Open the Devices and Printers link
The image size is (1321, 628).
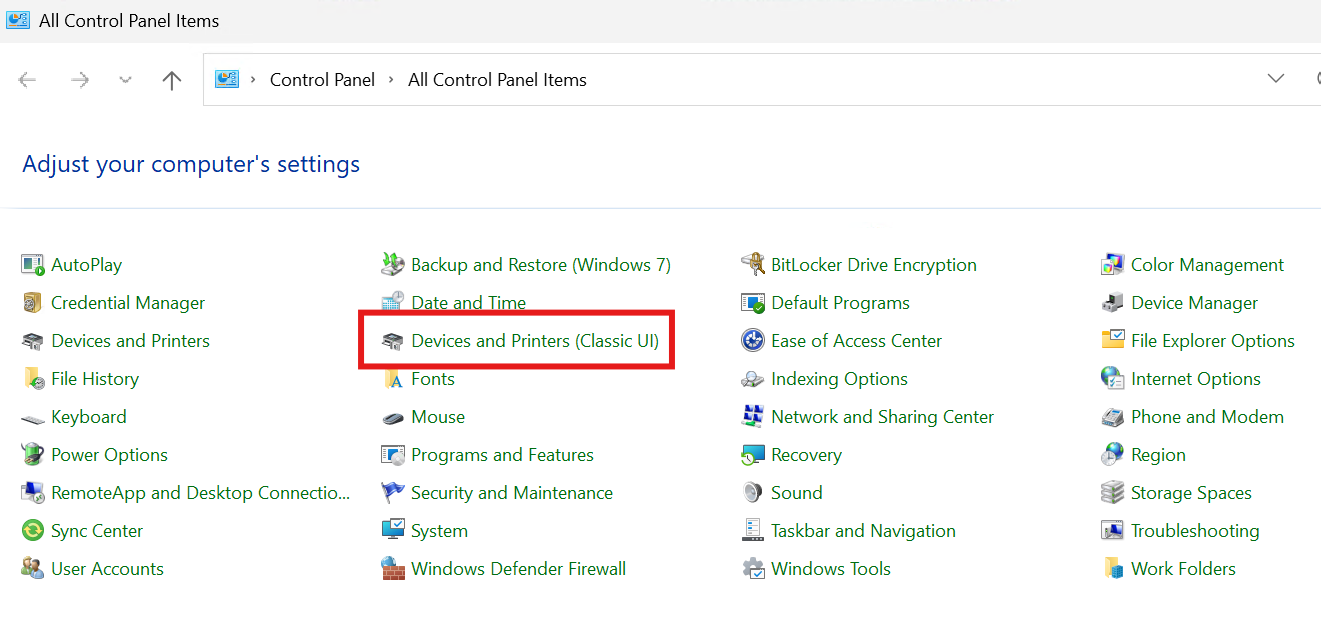[130, 341]
